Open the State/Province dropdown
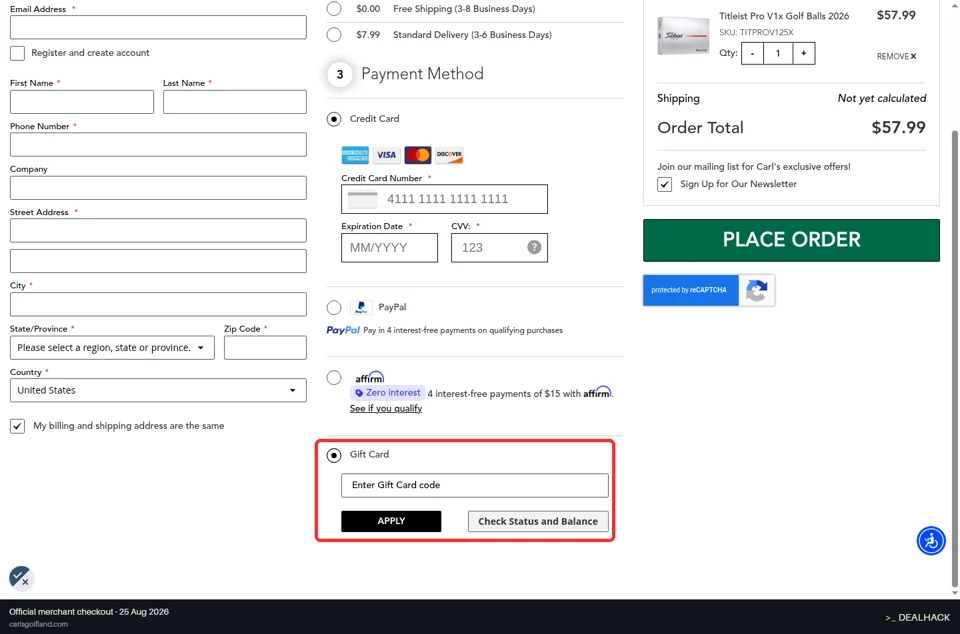Screen dimensions: 960x634 click(x=112, y=348)
